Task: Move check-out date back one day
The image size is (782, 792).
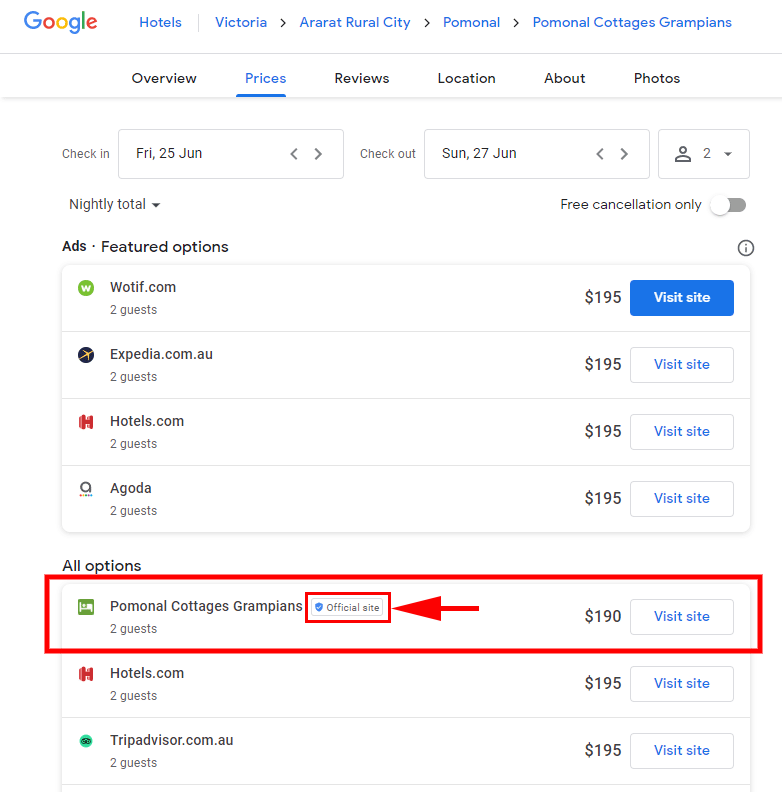Action: pos(600,154)
